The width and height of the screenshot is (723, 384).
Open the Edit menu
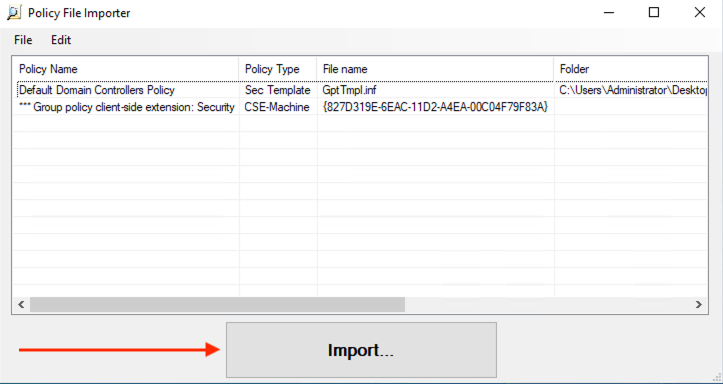pos(61,40)
